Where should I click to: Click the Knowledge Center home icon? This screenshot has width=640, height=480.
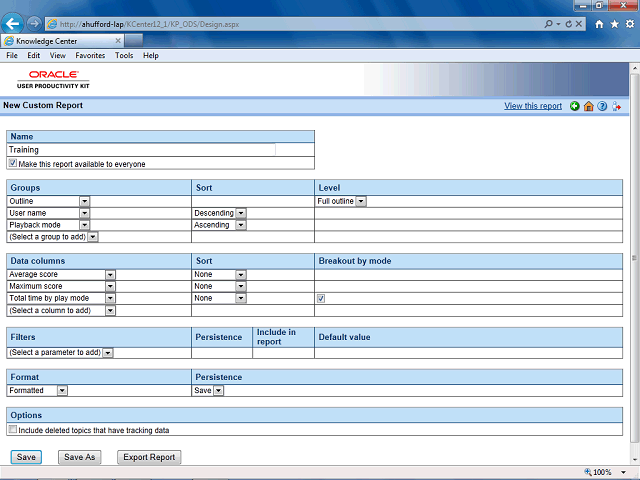point(588,107)
